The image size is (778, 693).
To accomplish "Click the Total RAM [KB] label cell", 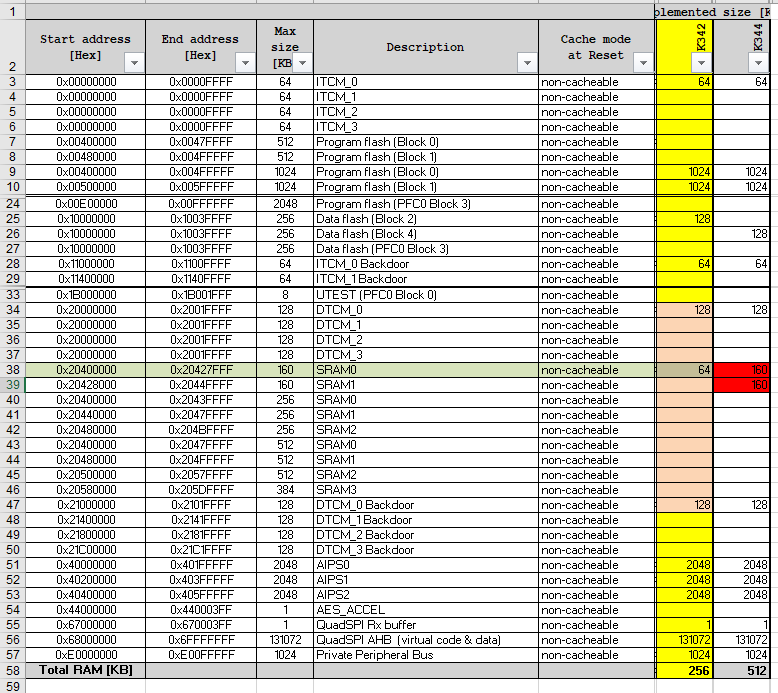I will tap(85, 671).
